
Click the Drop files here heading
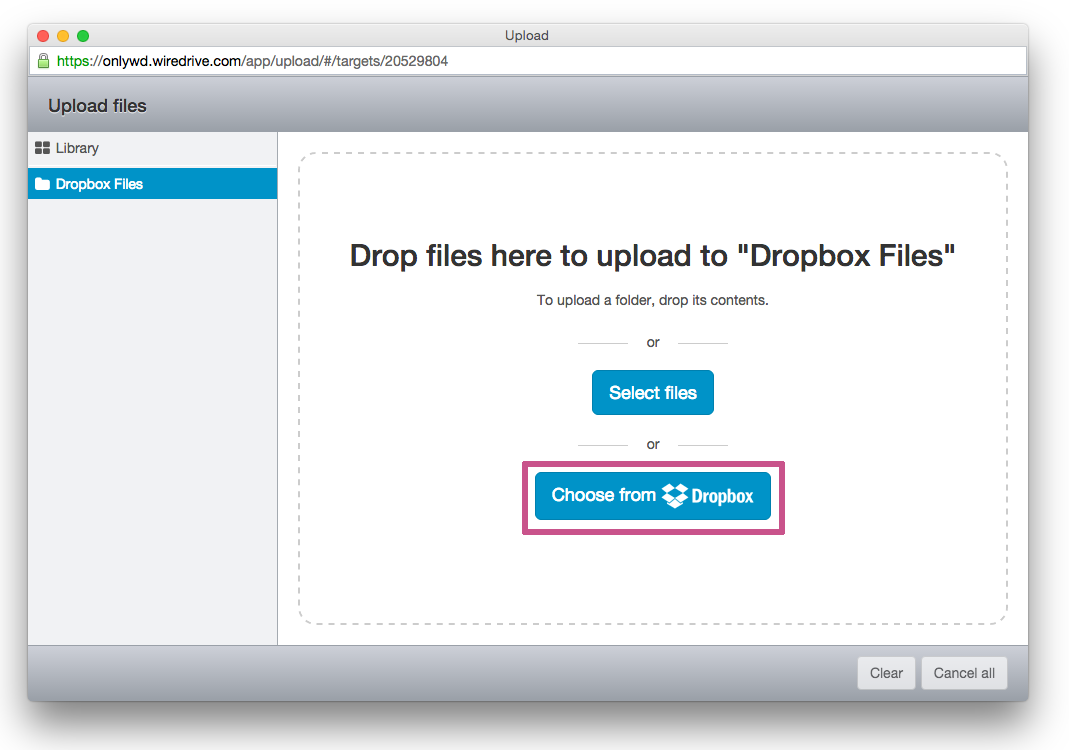[652, 256]
